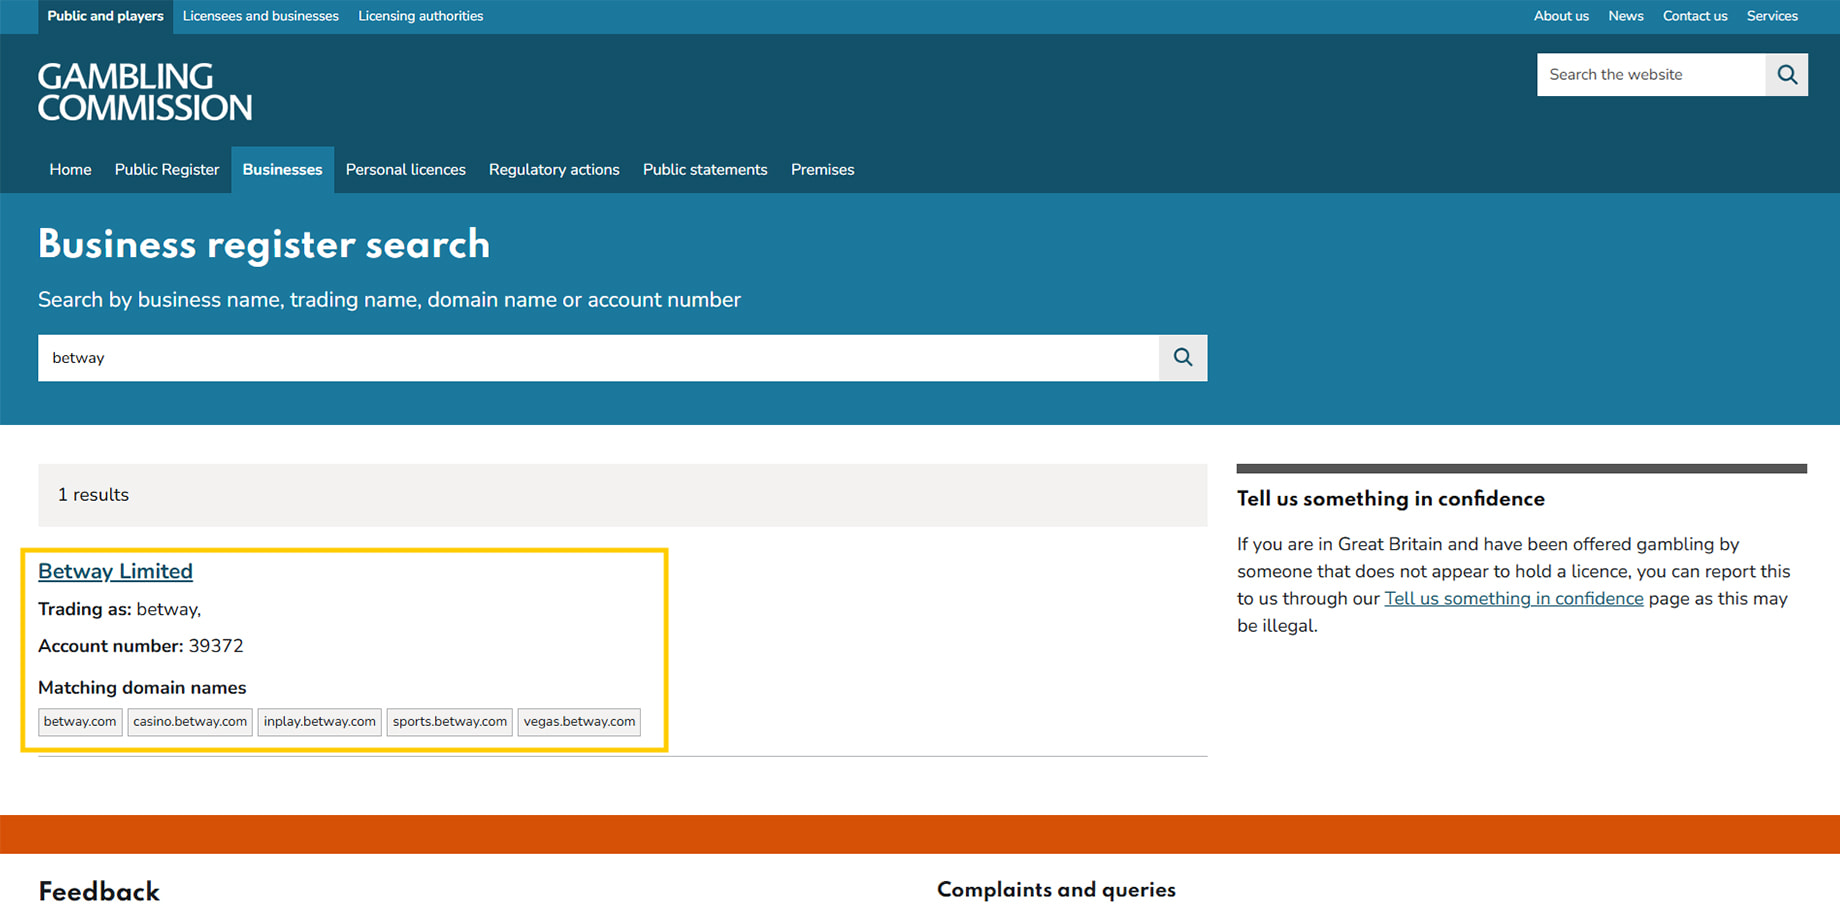Open the News link in top bar
Screen dimensions: 1840x920
1625,16
